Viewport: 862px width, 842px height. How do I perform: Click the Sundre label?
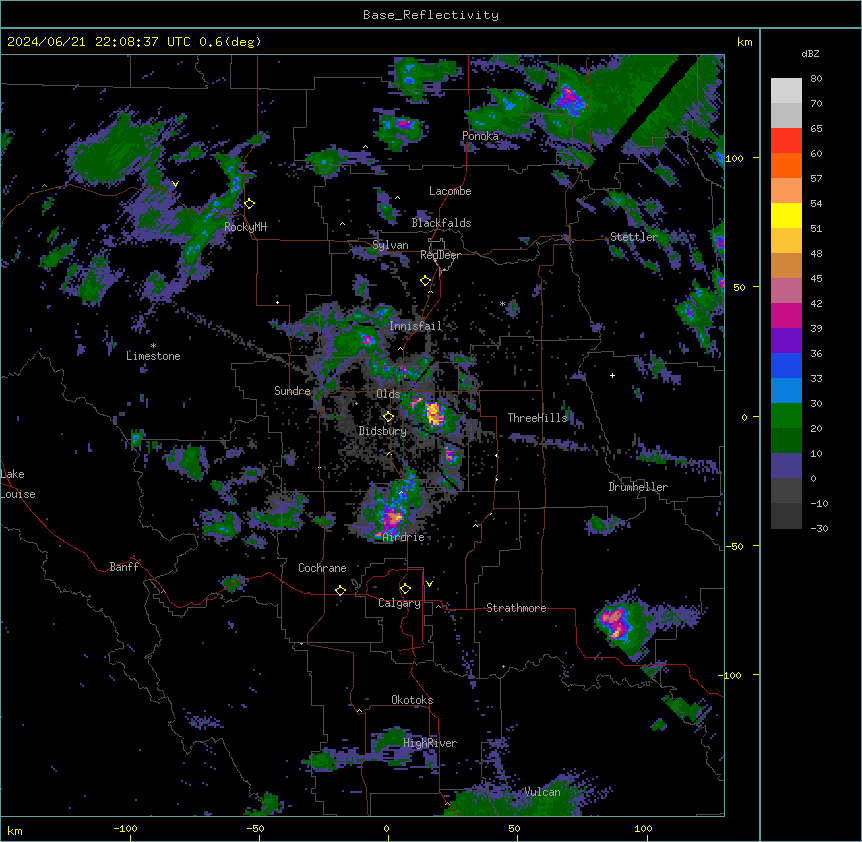point(292,391)
